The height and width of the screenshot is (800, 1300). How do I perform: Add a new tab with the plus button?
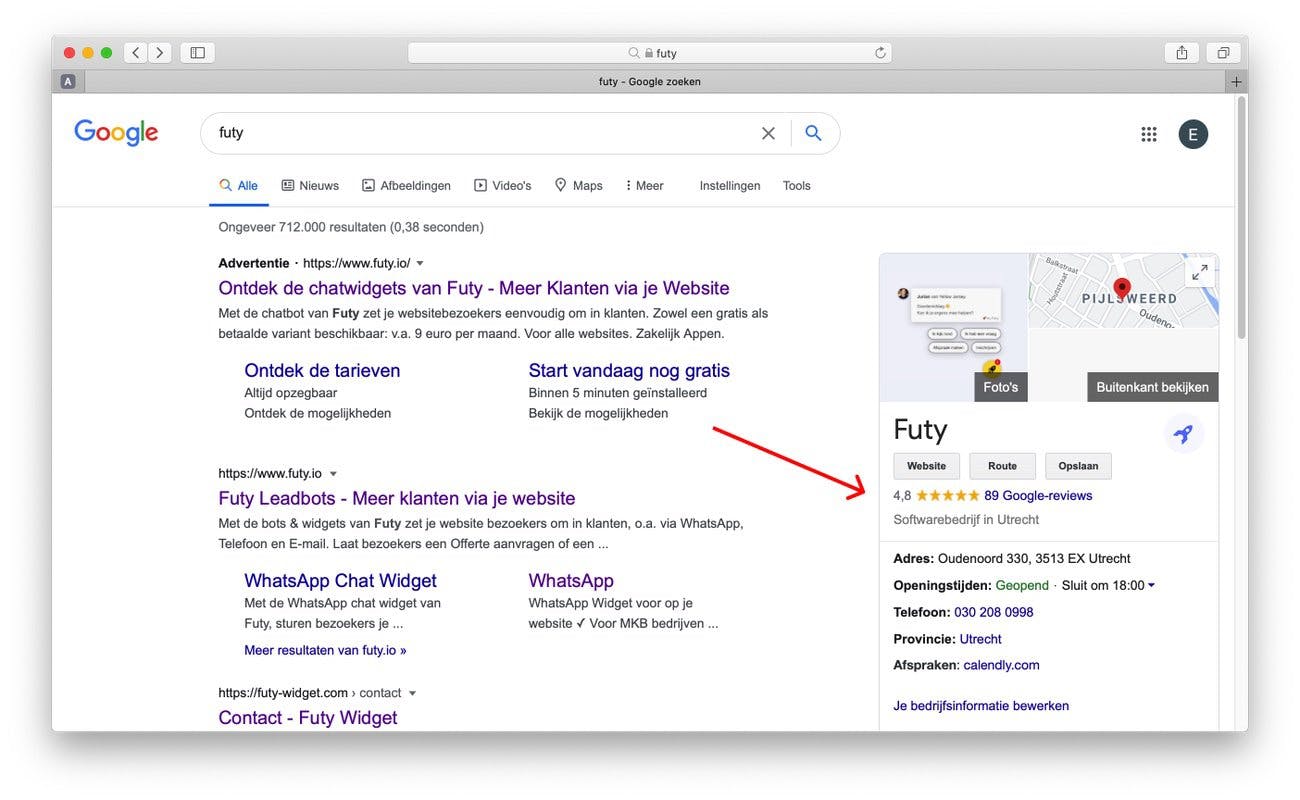1237,82
